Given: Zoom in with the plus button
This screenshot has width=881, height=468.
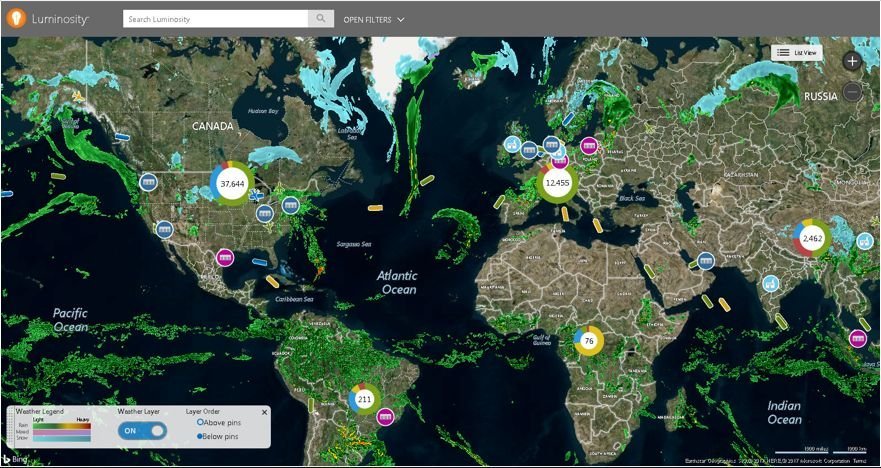Looking at the screenshot, I should pos(852,61).
